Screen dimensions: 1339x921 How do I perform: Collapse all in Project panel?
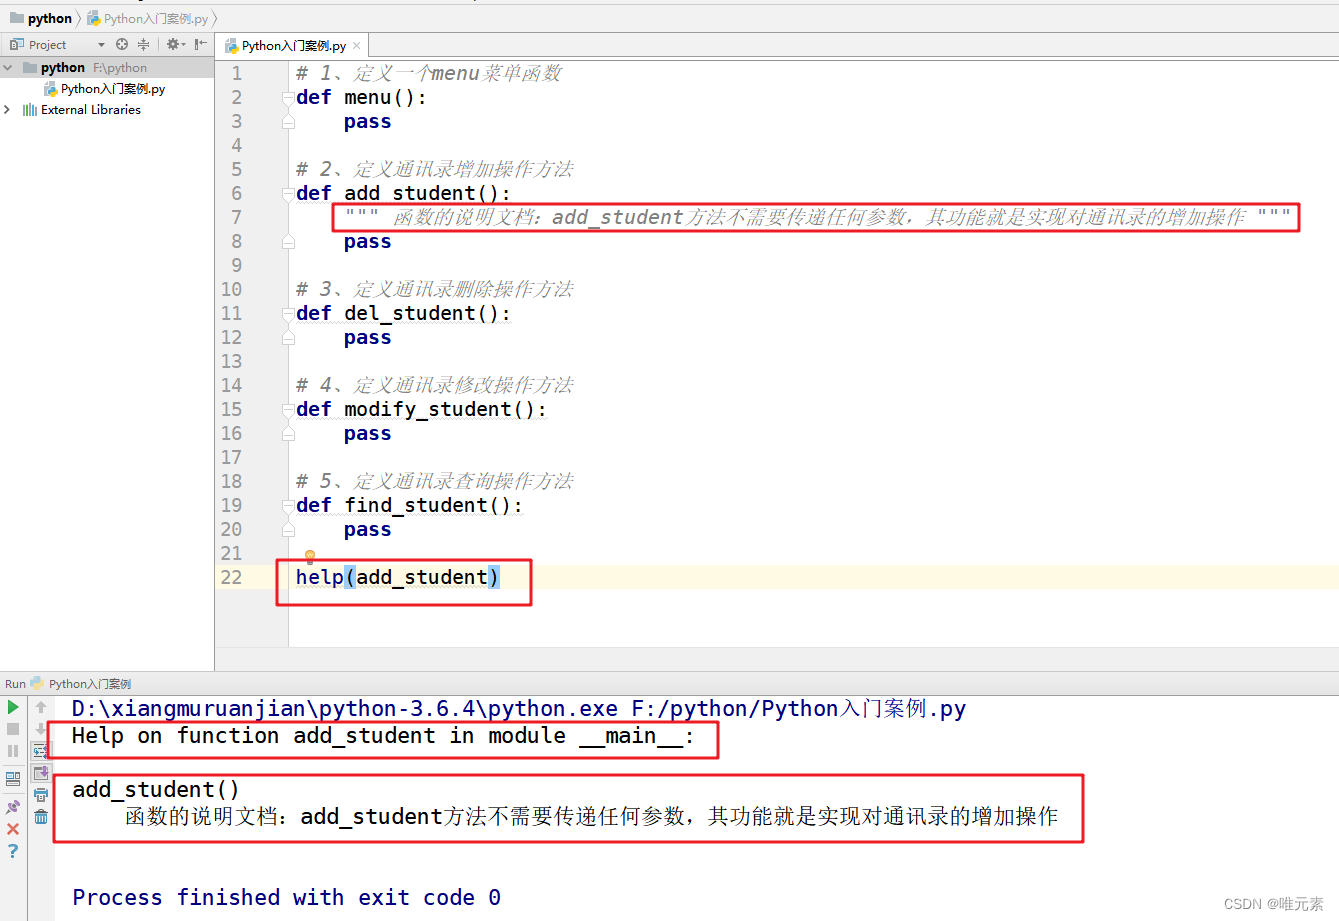144,44
